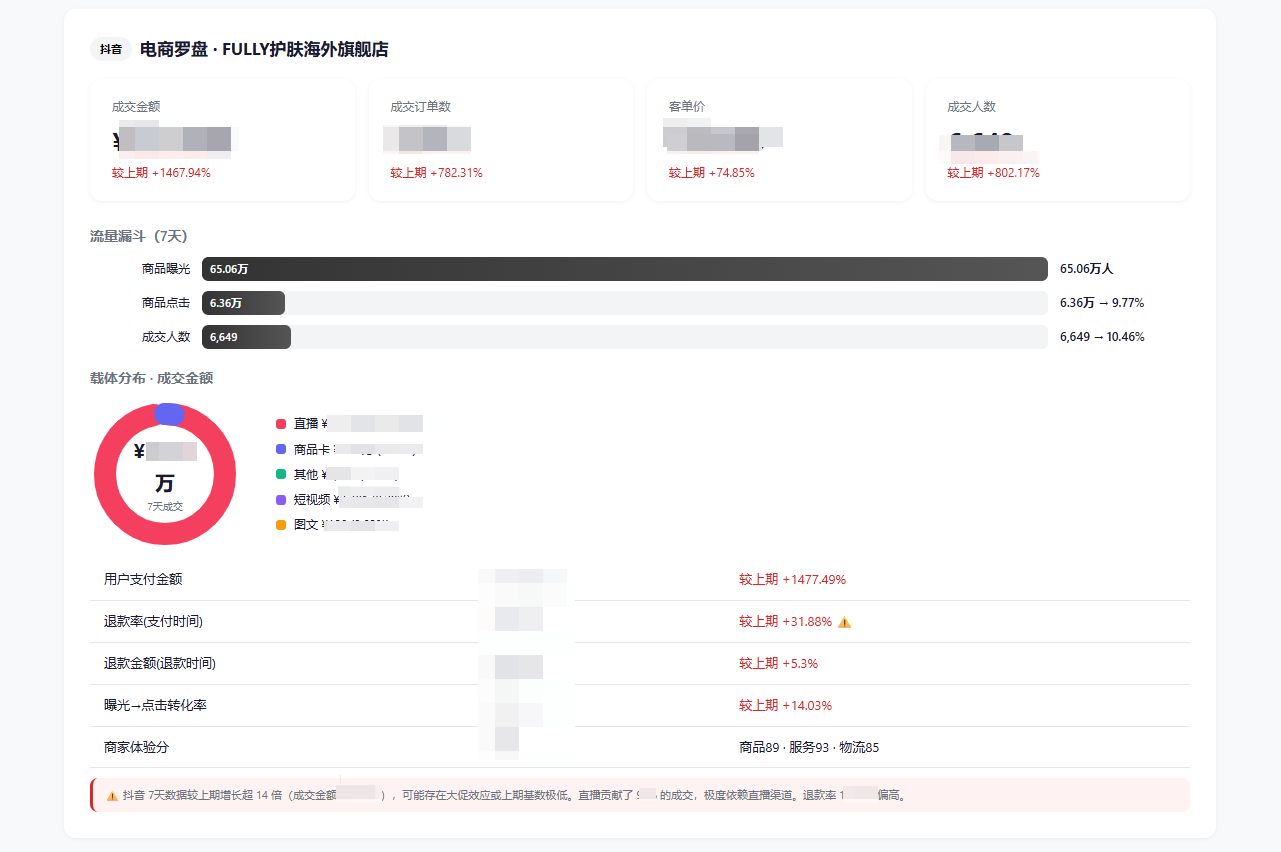
Task: Click the 较上期 +1467.94% change text
Action: click(x=161, y=173)
